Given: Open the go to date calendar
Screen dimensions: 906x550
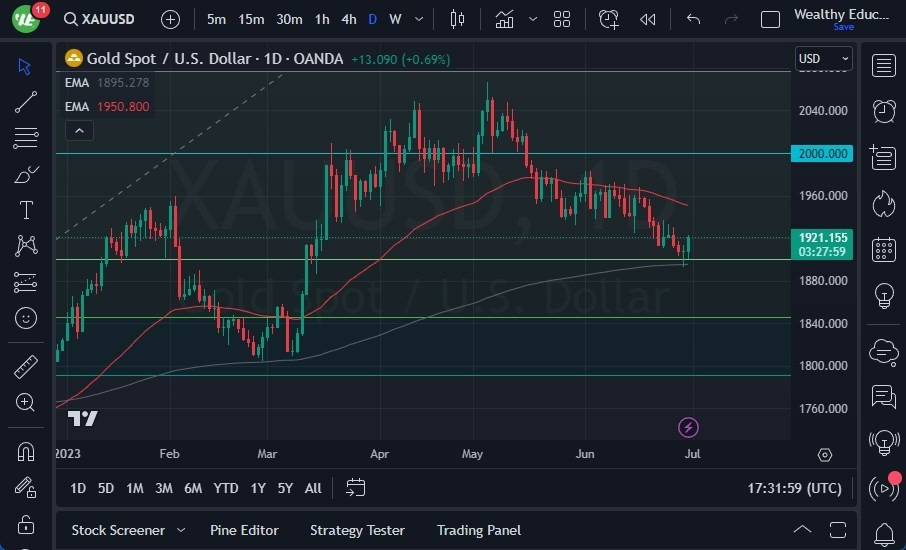Looking at the screenshot, I should [355, 488].
